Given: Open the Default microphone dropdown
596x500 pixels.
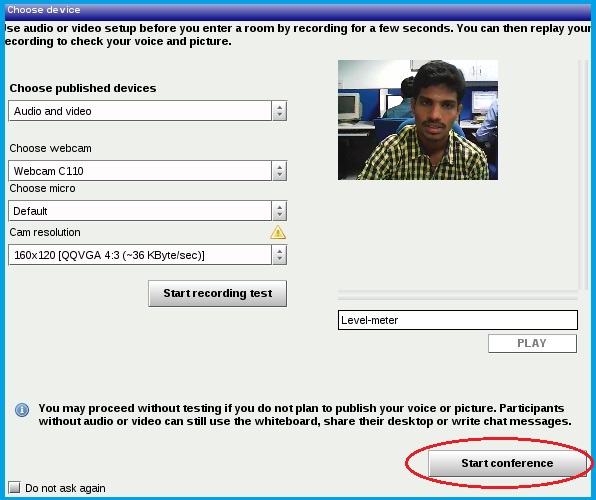Looking at the screenshot, I should (147, 211).
